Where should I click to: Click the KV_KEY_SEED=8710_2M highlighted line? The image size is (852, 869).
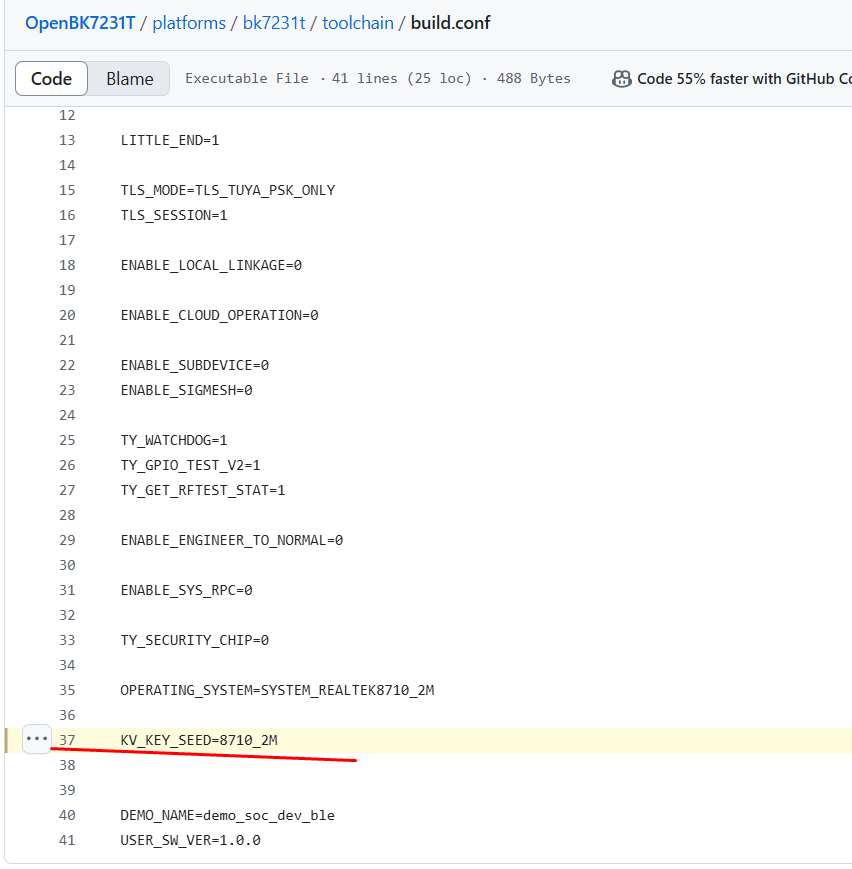point(199,740)
